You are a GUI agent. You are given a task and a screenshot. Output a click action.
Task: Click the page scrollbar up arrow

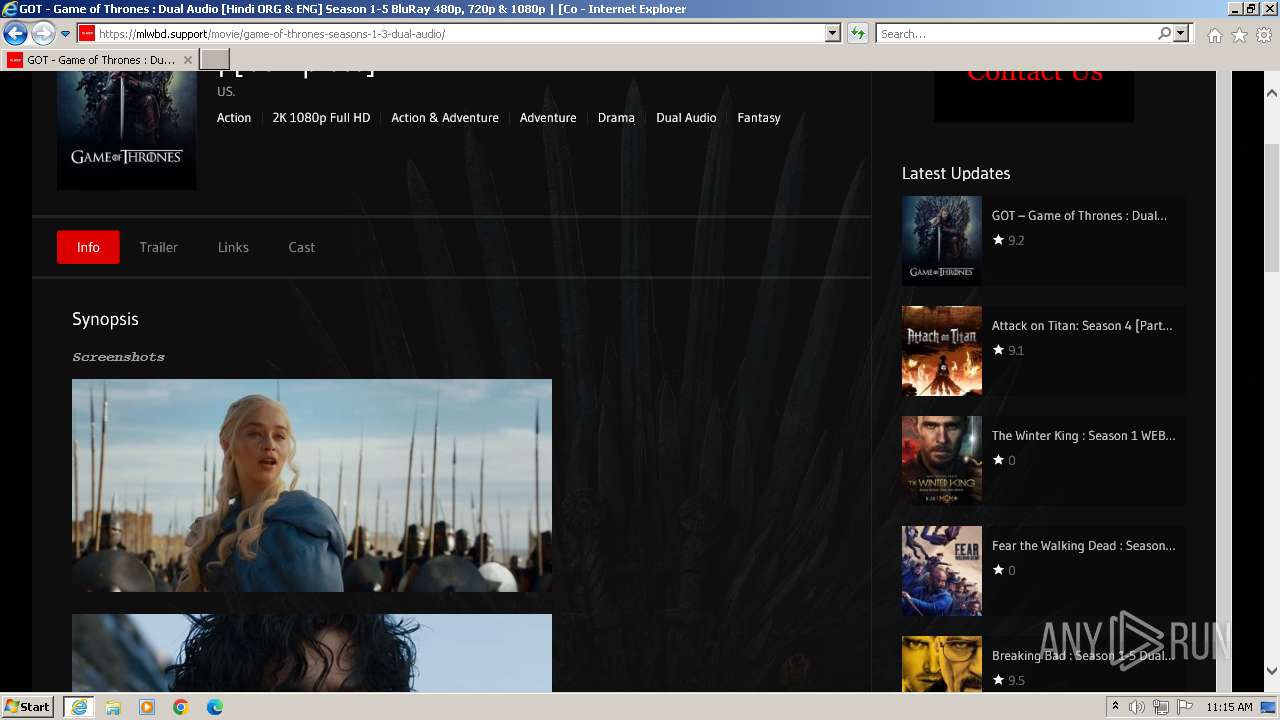click(x=1272, y=93)
